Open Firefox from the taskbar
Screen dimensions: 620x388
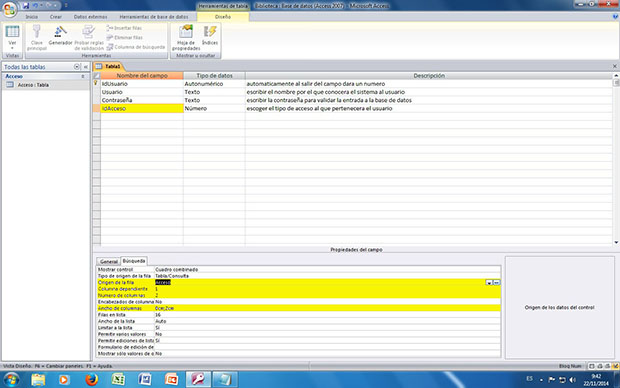(91, 380)
